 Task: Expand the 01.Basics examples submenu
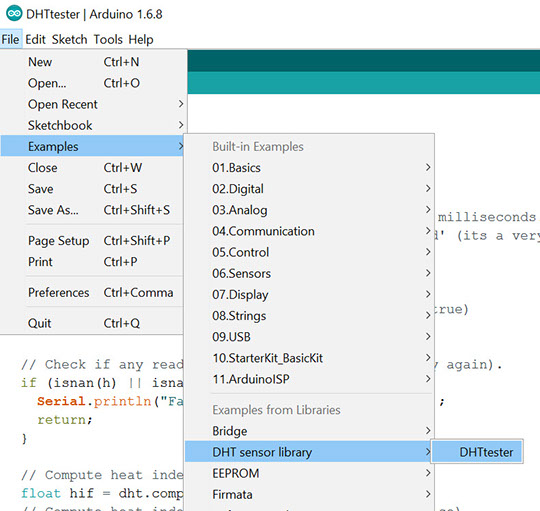(309, 168)
